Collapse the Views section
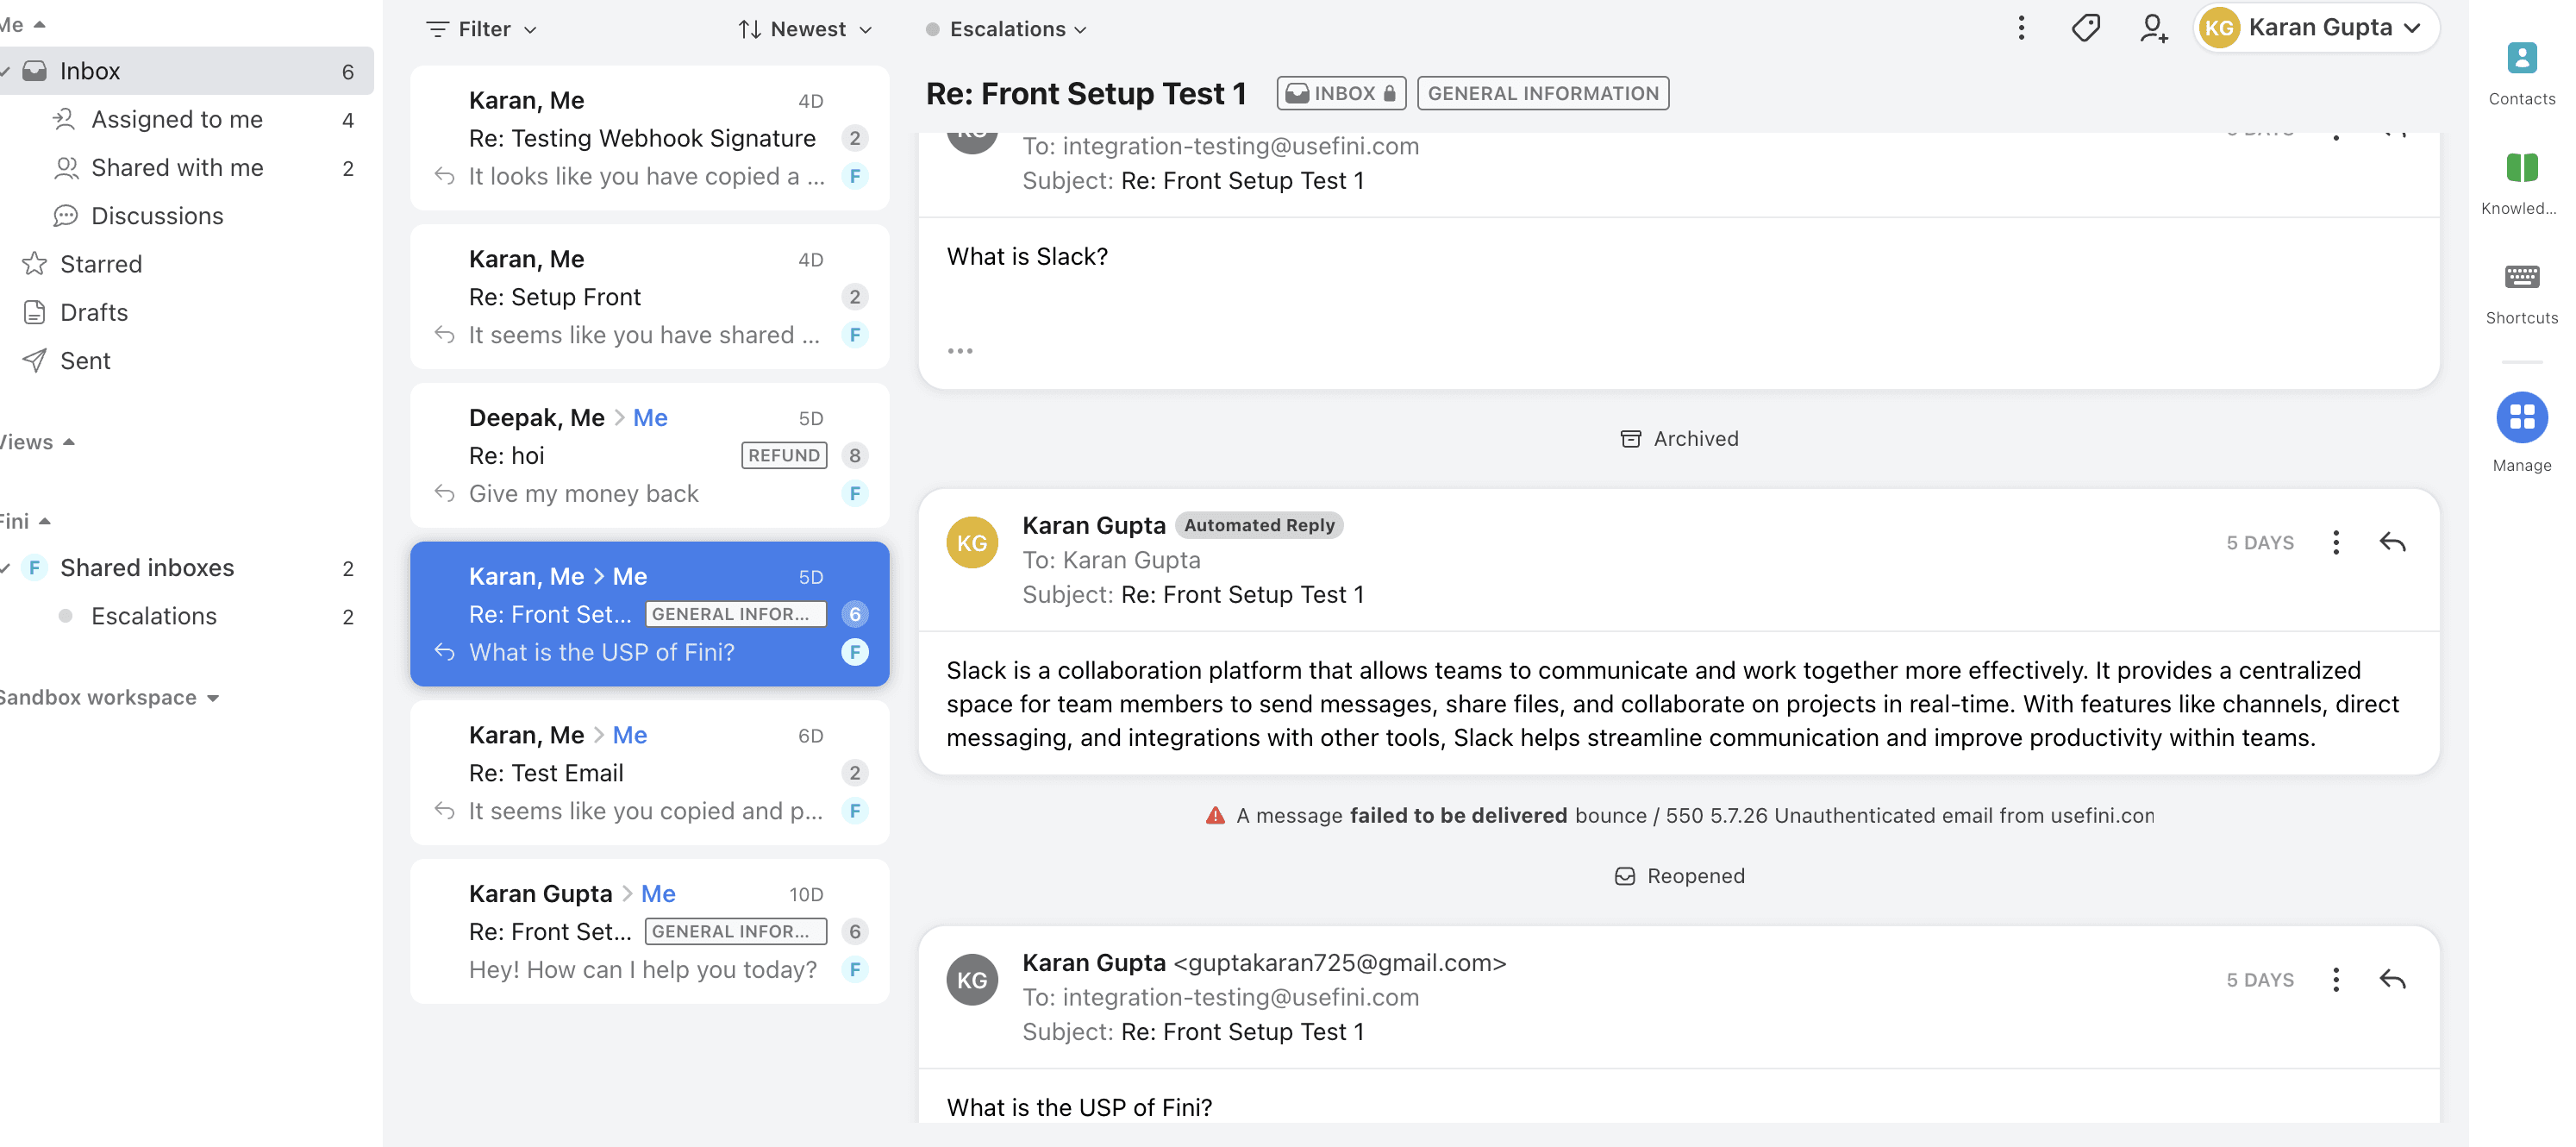The height and width of the screenshot is (1147, 2576). 69,442
